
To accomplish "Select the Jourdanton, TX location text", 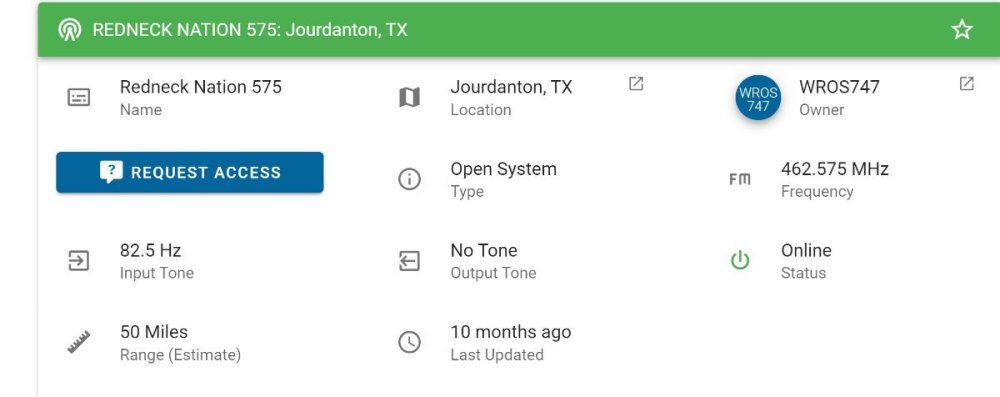I will point(511,87).
